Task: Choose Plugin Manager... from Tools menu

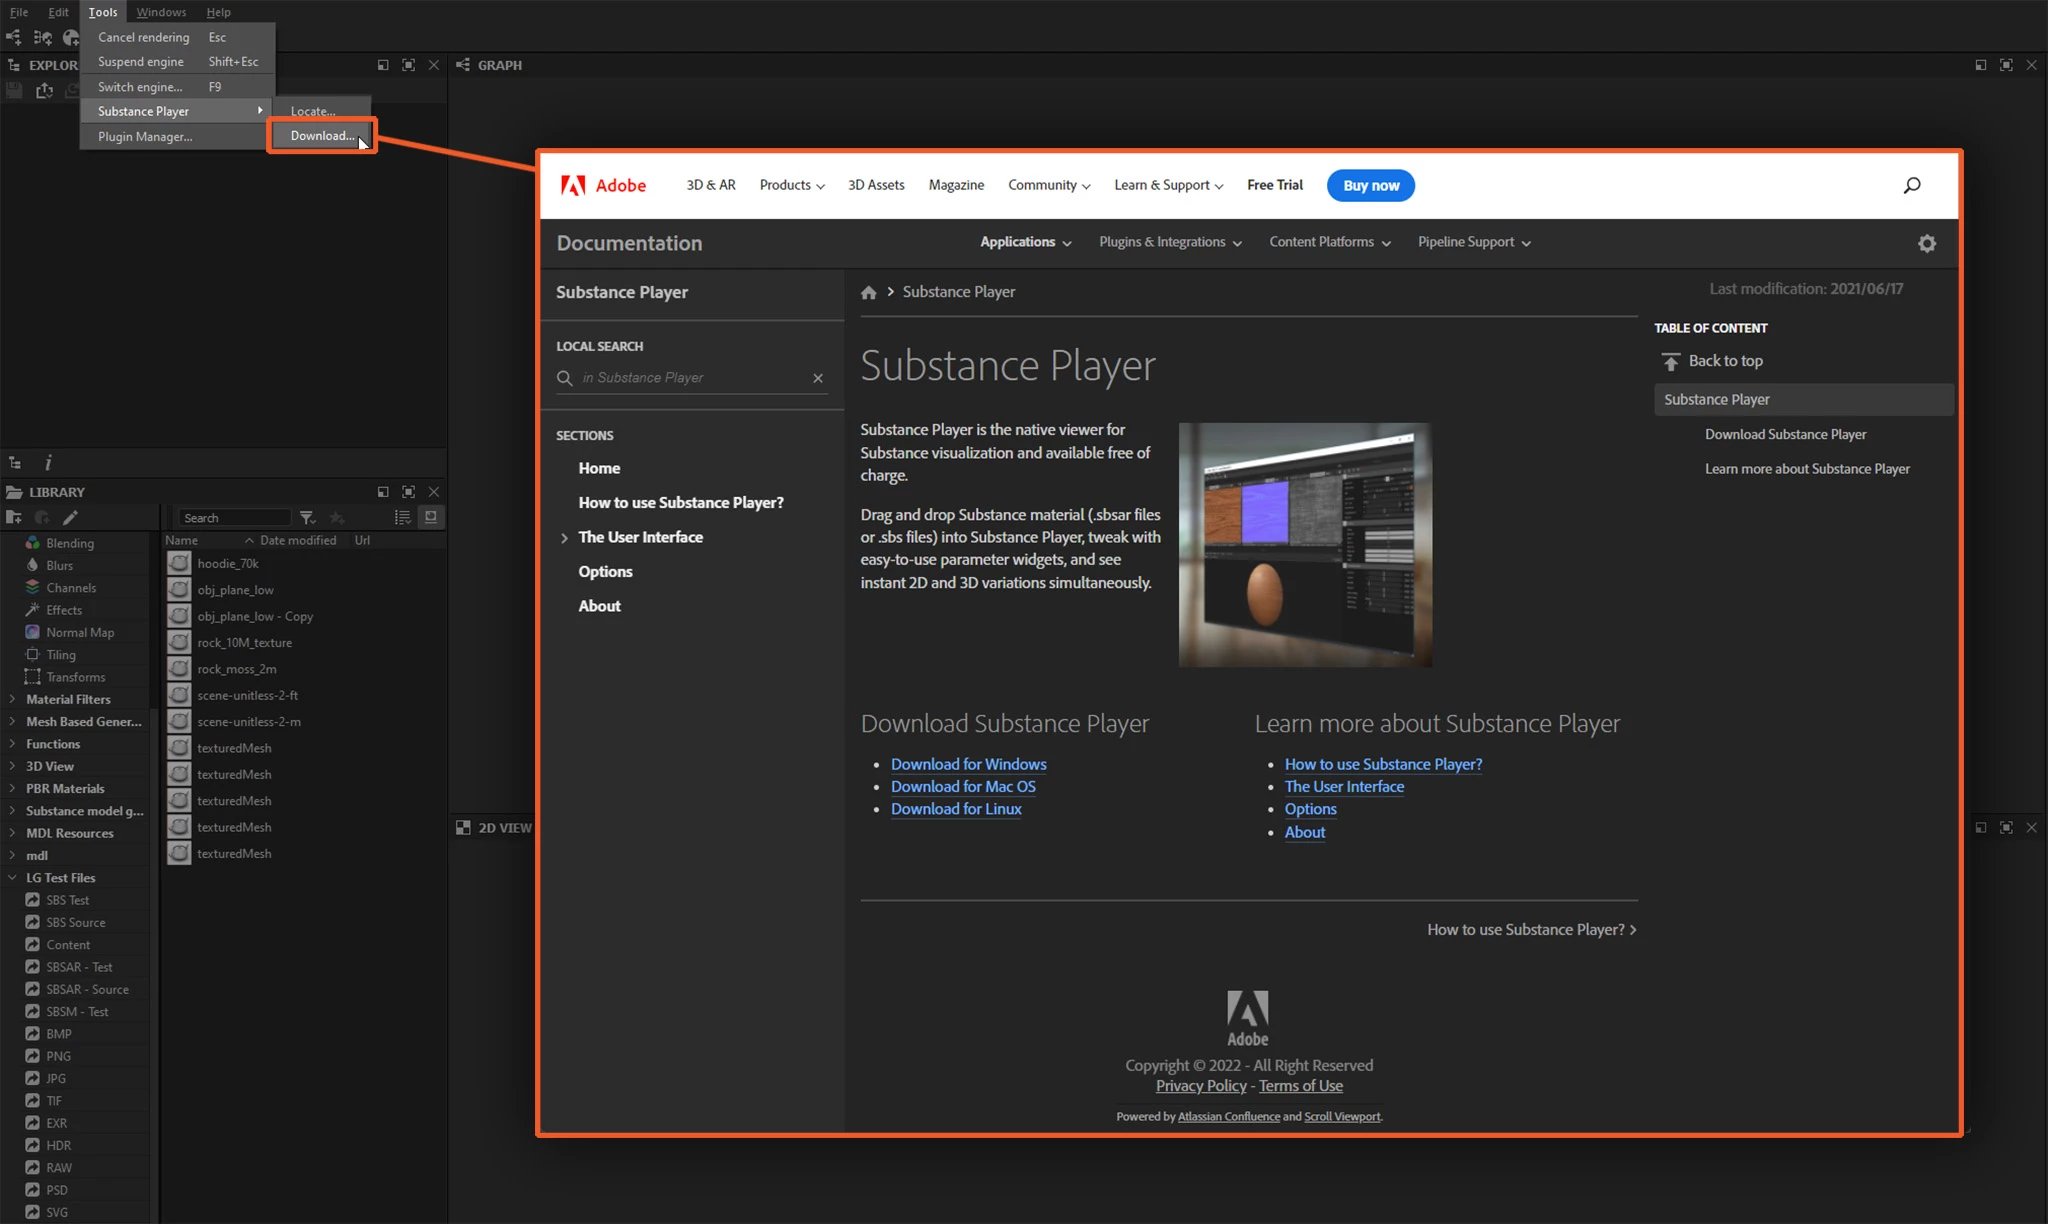Action: (x=145, y=136)
